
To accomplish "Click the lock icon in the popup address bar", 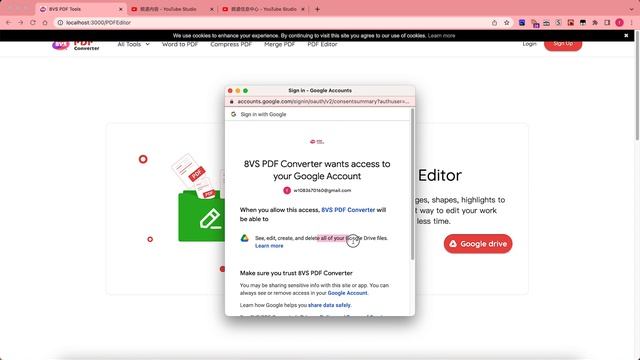I will [x=231, y=102].
